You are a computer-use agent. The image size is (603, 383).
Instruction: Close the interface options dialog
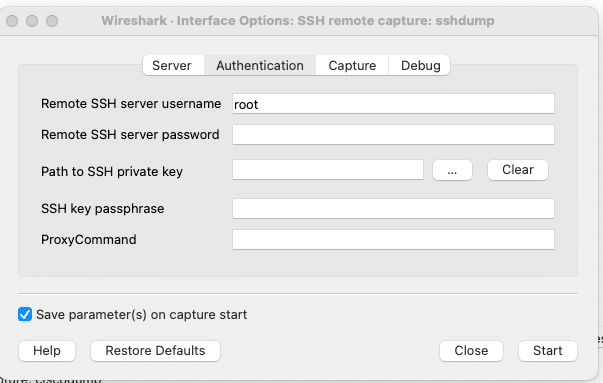point(471,351)
